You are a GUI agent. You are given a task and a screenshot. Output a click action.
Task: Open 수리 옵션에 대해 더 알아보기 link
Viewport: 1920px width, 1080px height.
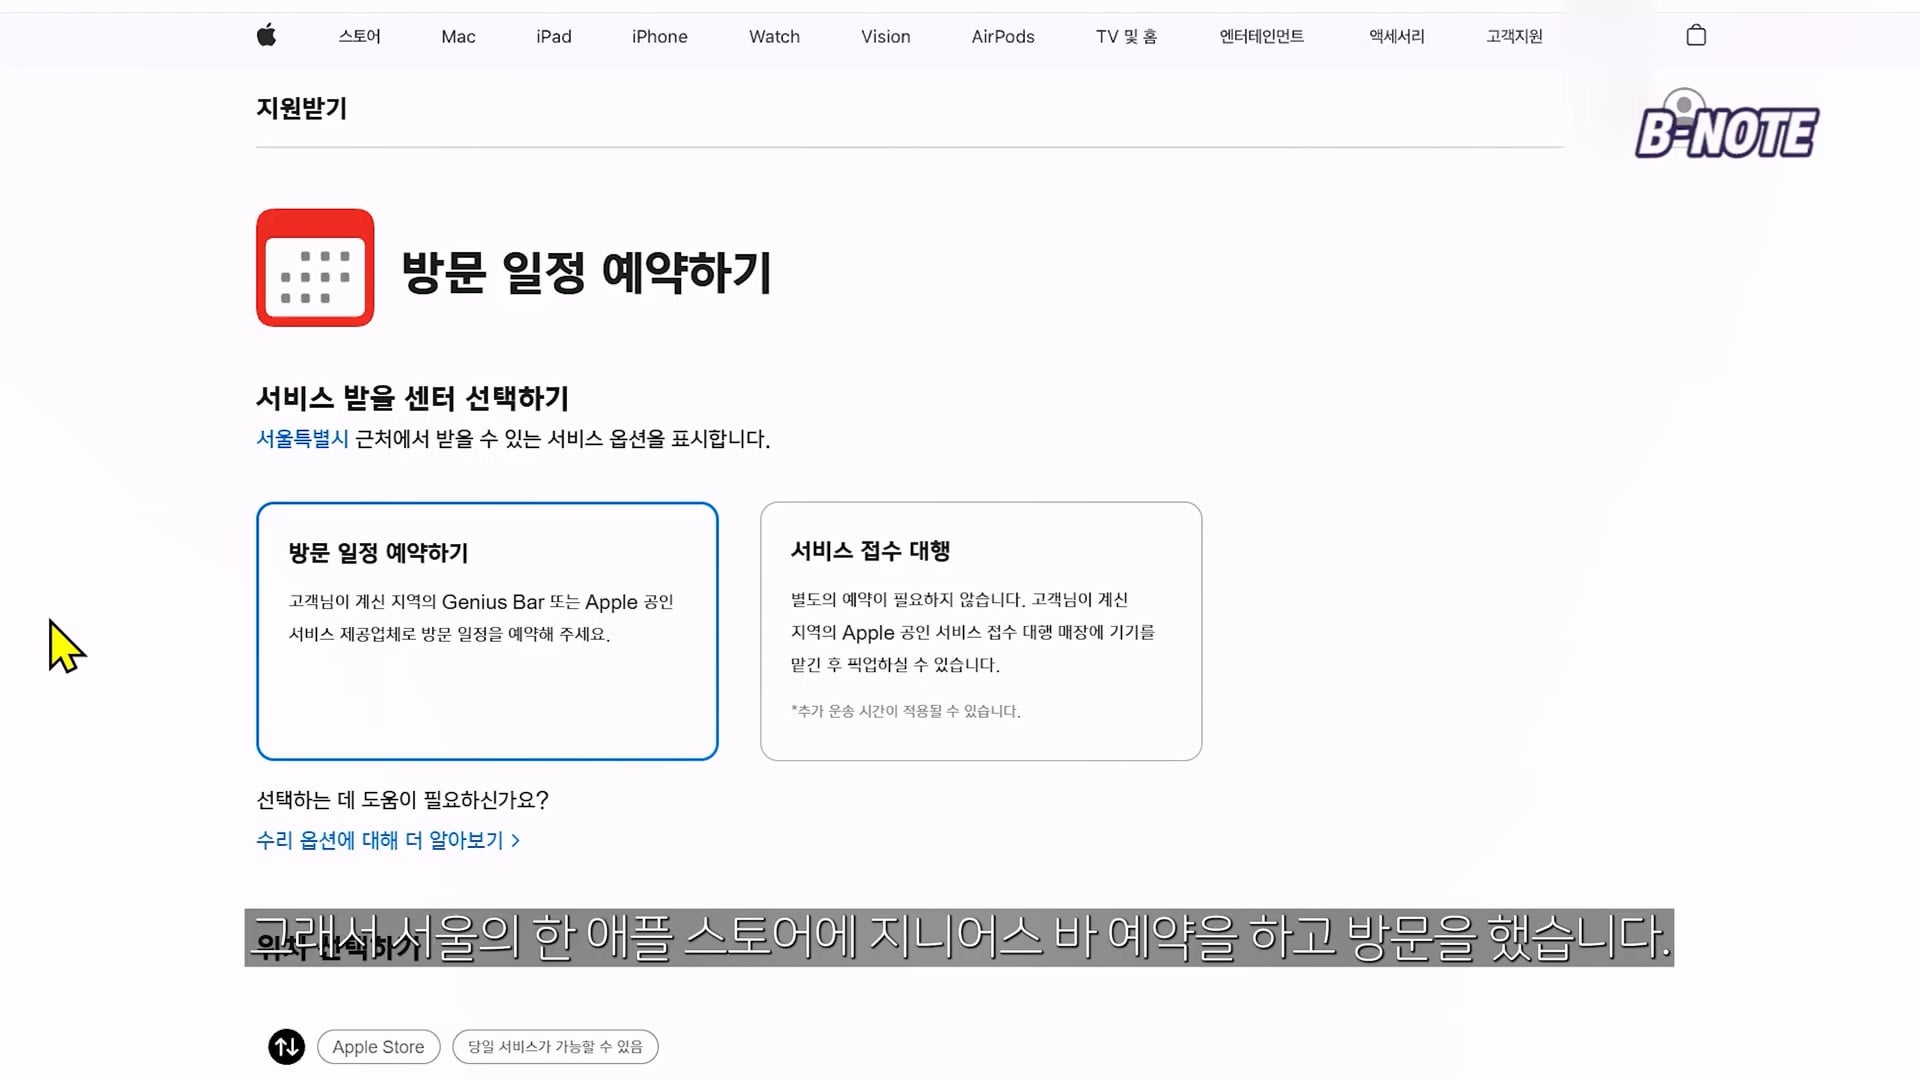point(388,840)
